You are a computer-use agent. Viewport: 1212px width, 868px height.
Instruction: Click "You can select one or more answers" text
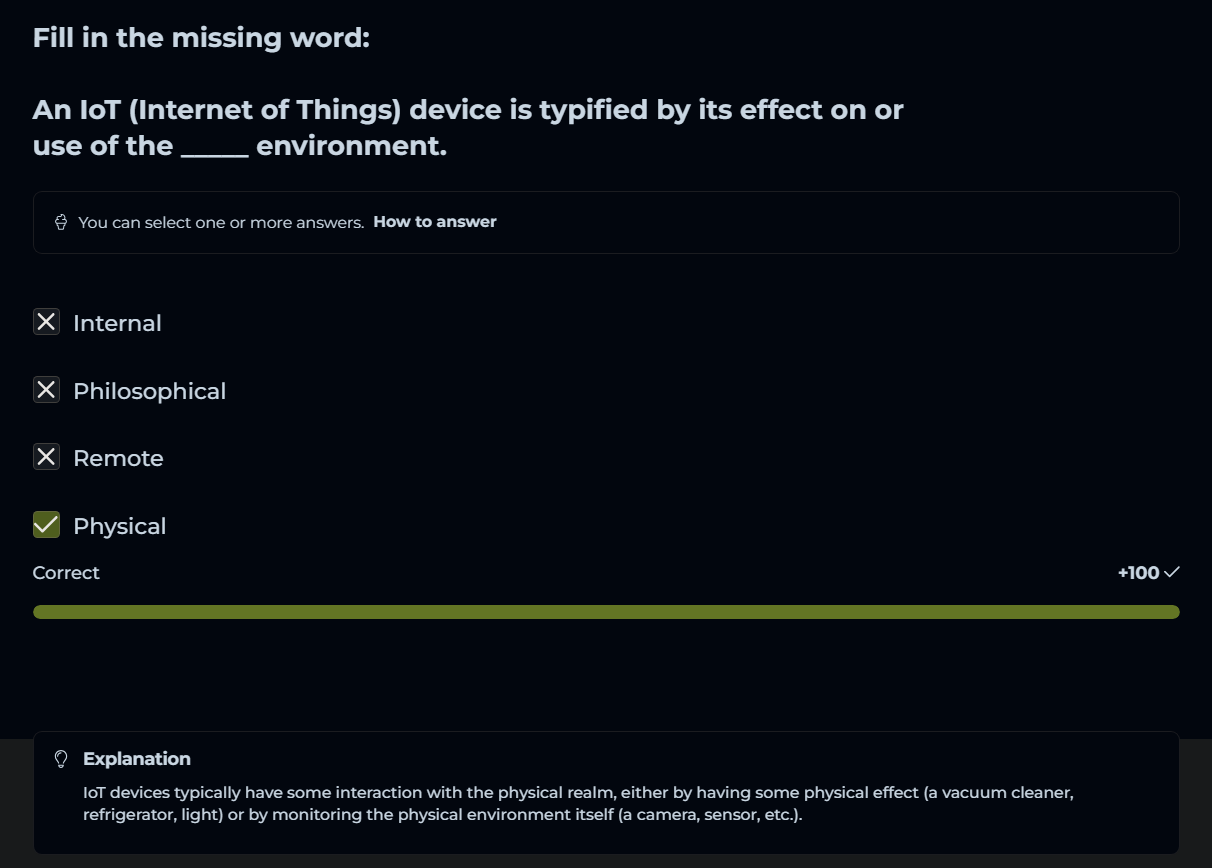(220, 222)
